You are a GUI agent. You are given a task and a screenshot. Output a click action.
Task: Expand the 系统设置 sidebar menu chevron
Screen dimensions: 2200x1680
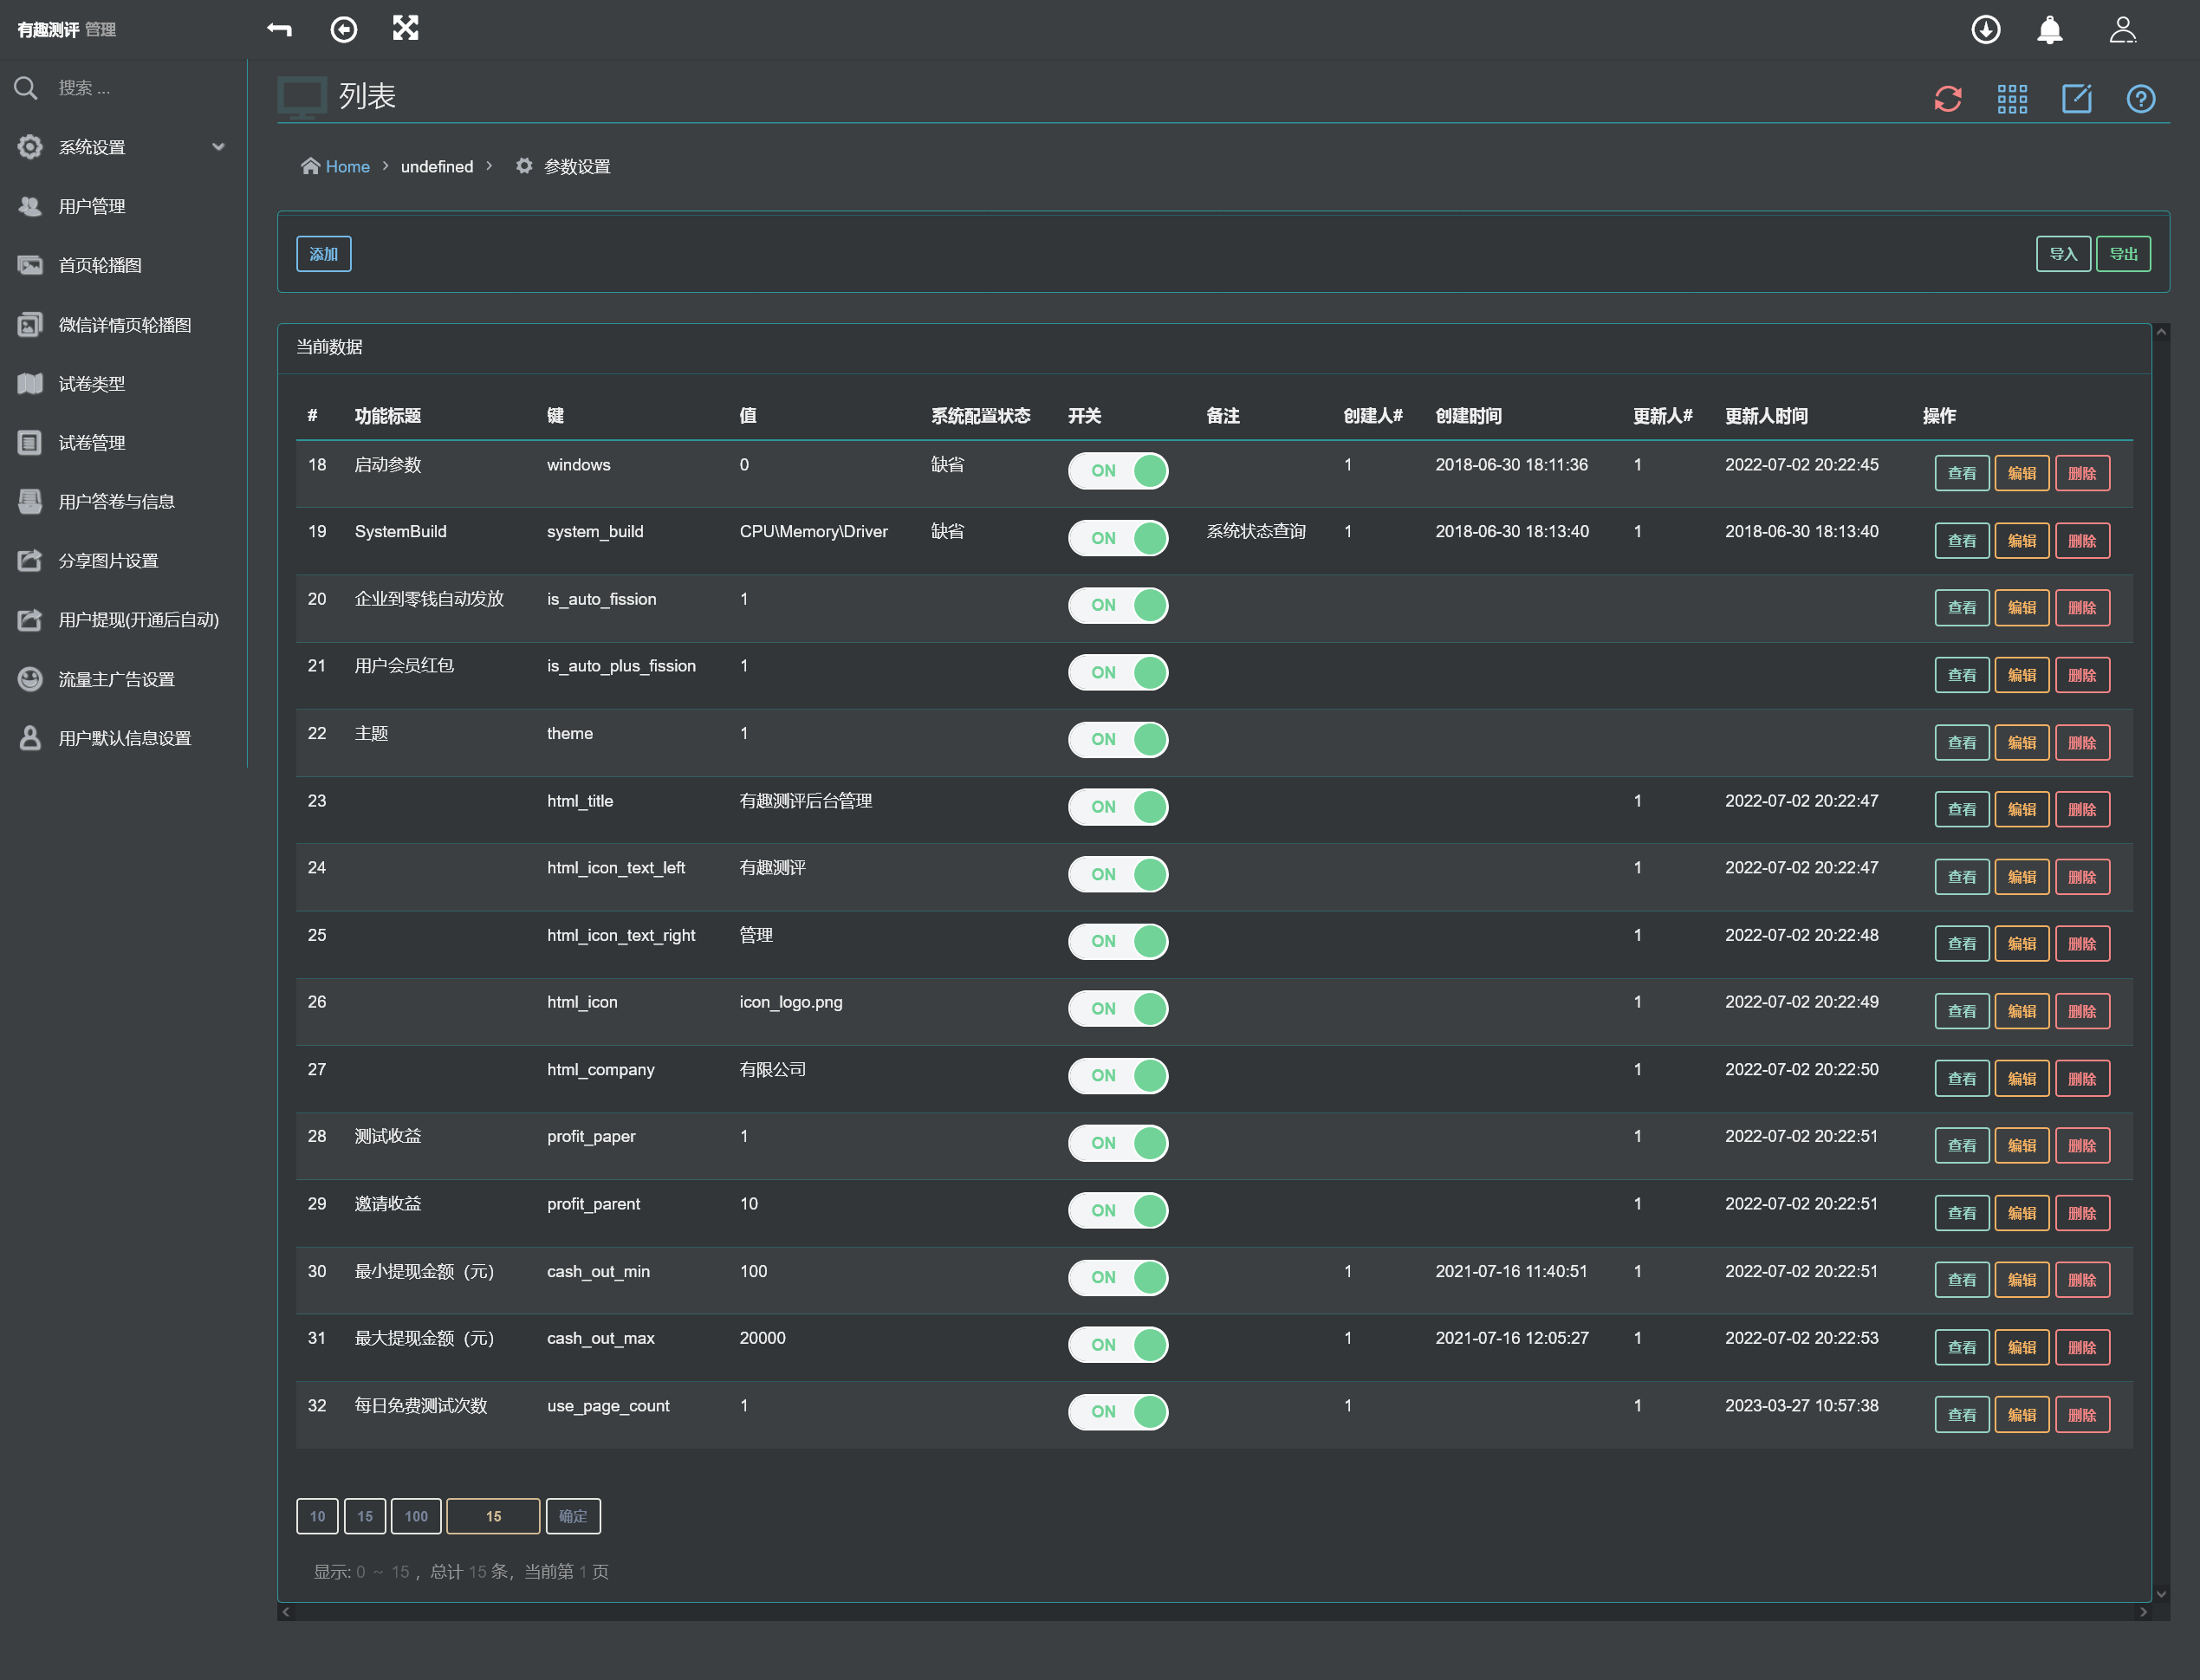[218, 147]
